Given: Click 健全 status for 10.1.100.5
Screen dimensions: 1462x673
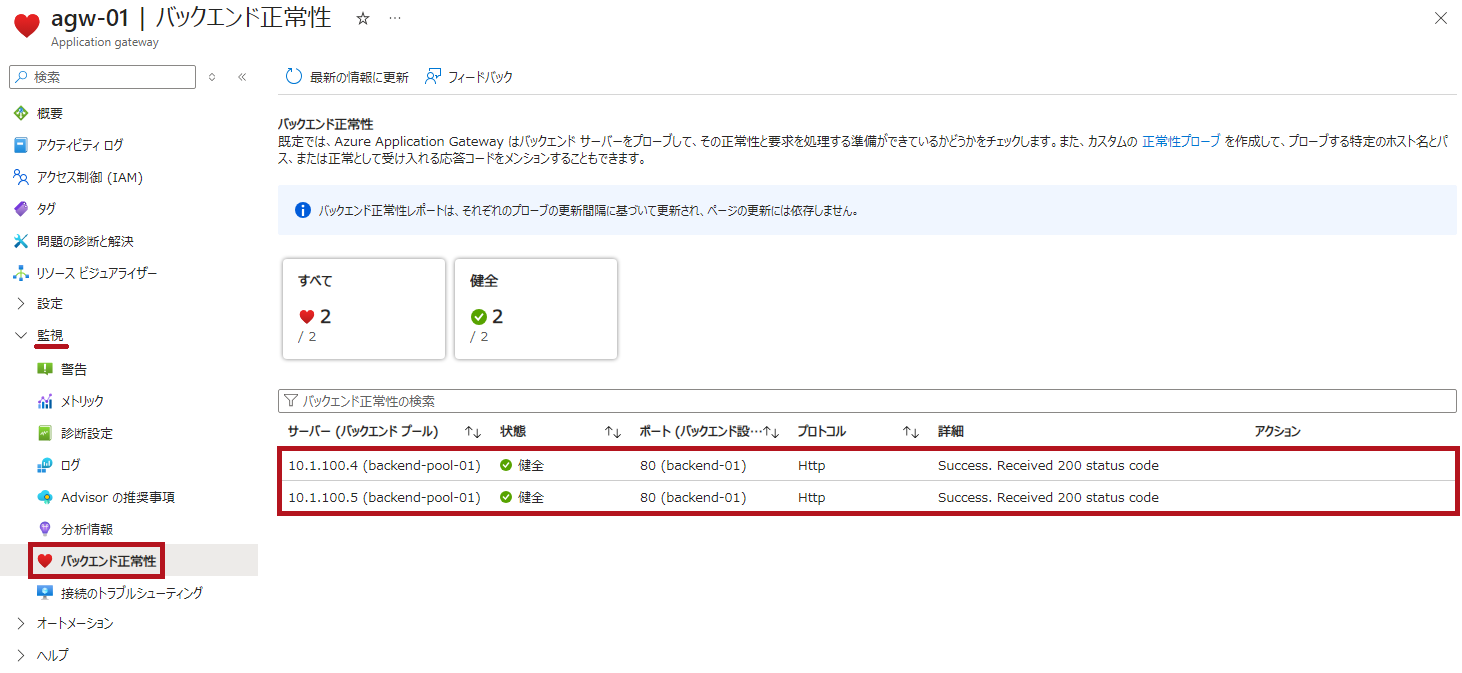Looking at the screenshot, I should coord(522,498).
